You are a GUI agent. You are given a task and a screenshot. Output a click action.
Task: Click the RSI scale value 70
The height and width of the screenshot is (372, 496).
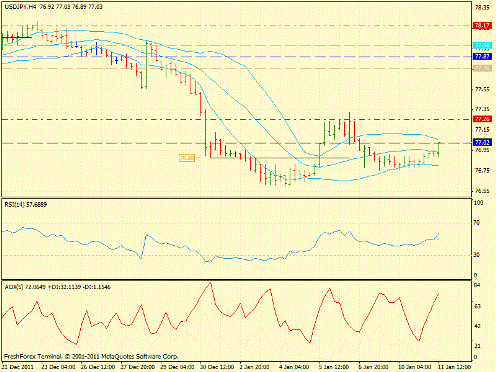pyautogui.click(x=477, y=223)
